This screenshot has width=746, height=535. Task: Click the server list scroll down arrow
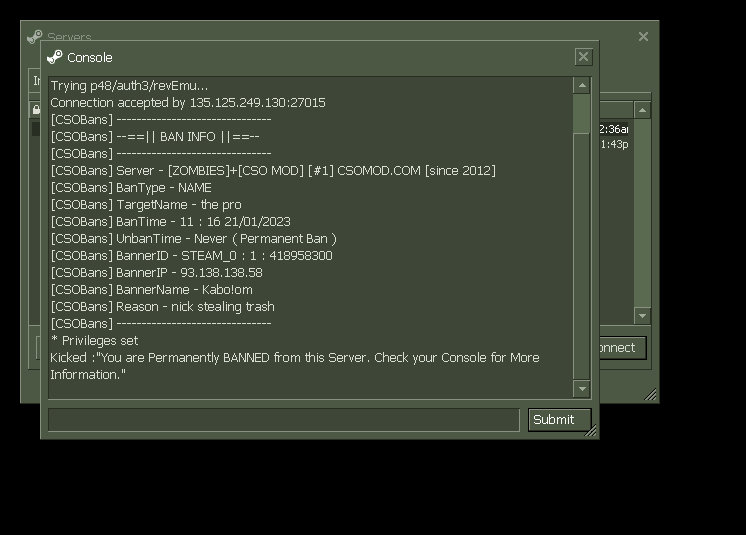click(x=642, y=316)
